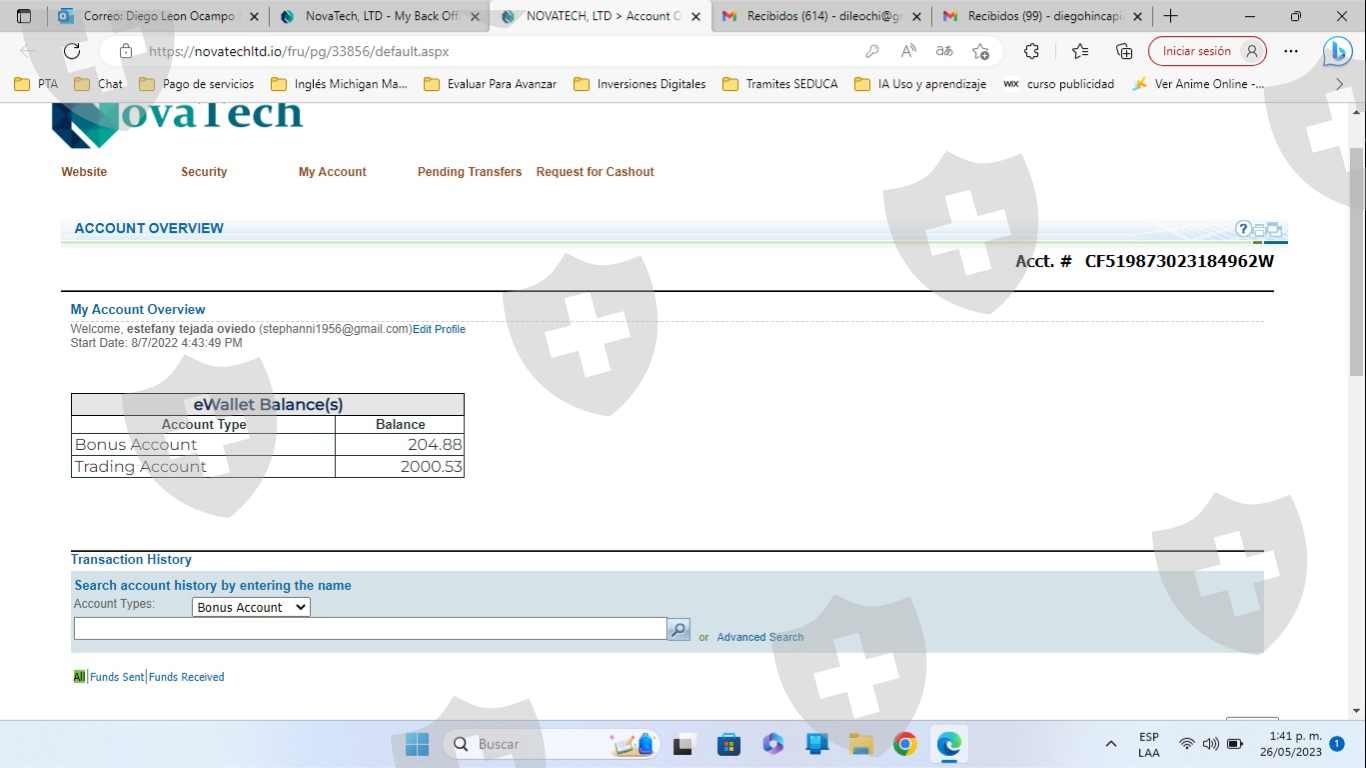Open the Pending Transfers menu item
This screenshot has width=1366, height=768.
coord(470,172)
